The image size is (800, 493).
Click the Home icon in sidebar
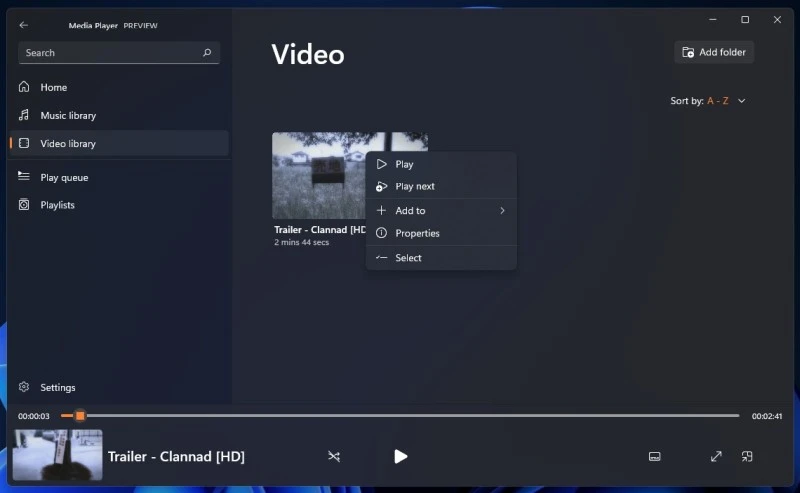pyautogui.click(x=24, y=87)
